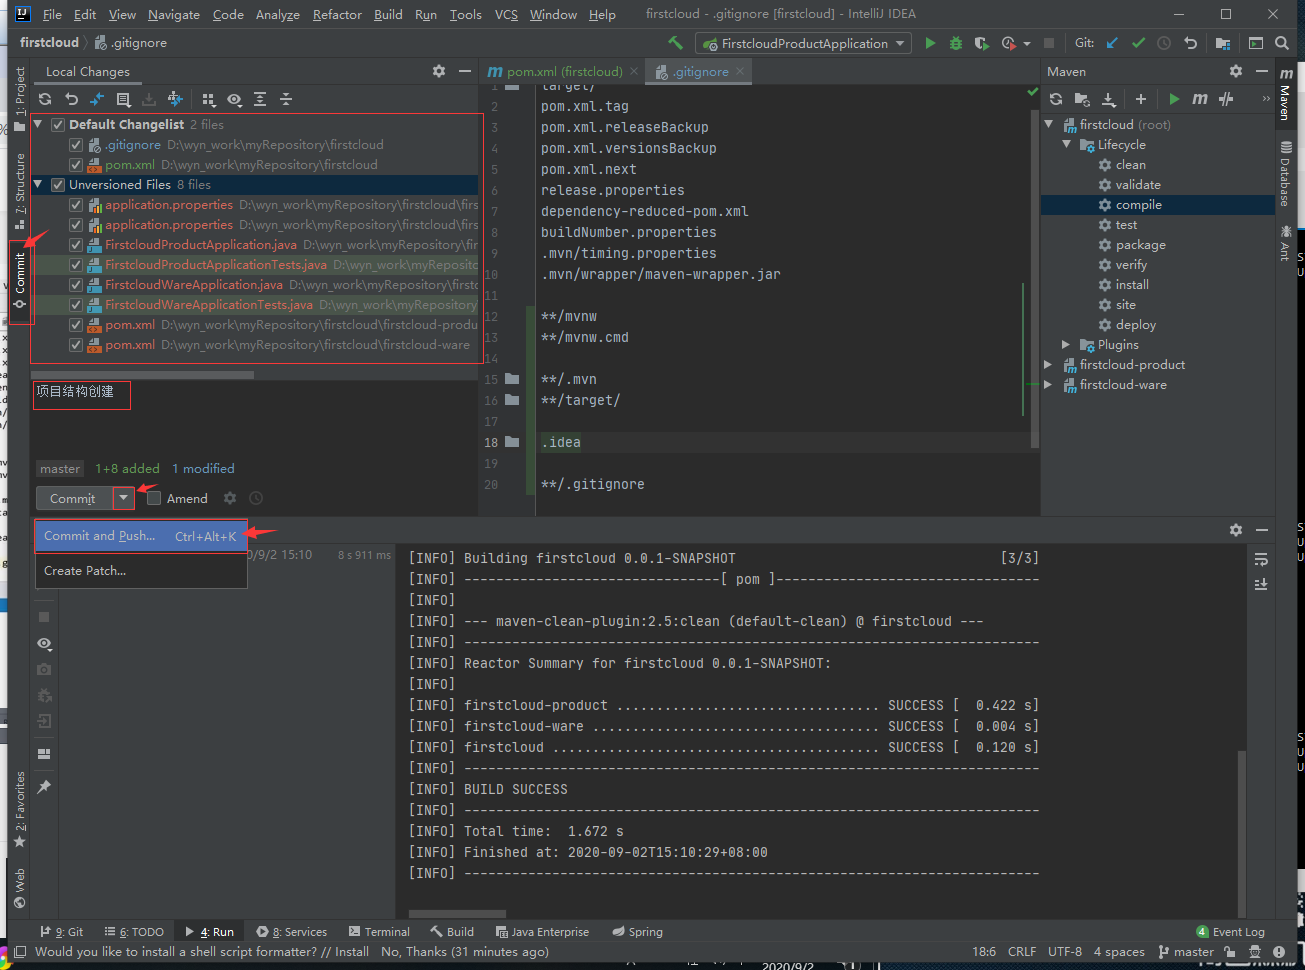Run Maven build green play icon
The image size is (1305, 970).
pyautogui.click(x=1174, y=99)
